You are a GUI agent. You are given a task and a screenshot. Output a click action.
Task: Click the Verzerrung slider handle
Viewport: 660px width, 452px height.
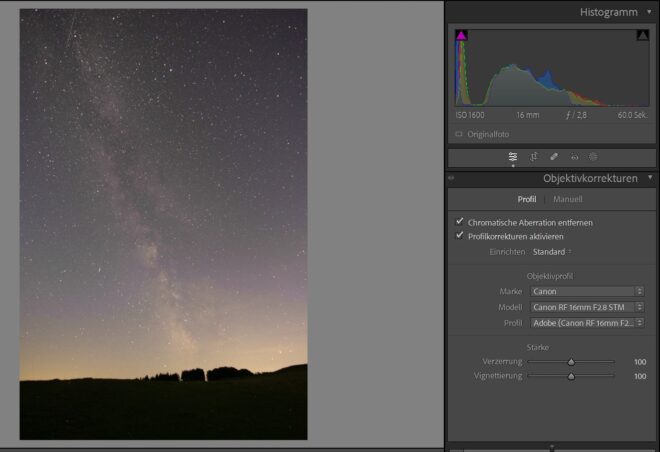coord(571,362)
